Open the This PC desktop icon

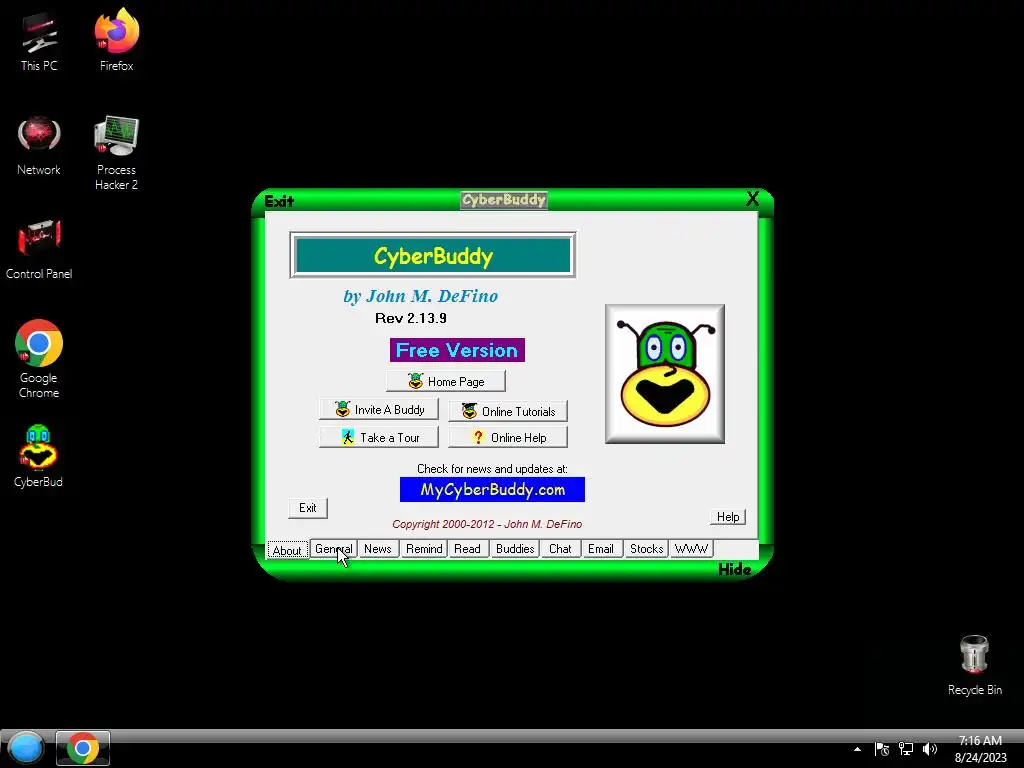39,42
